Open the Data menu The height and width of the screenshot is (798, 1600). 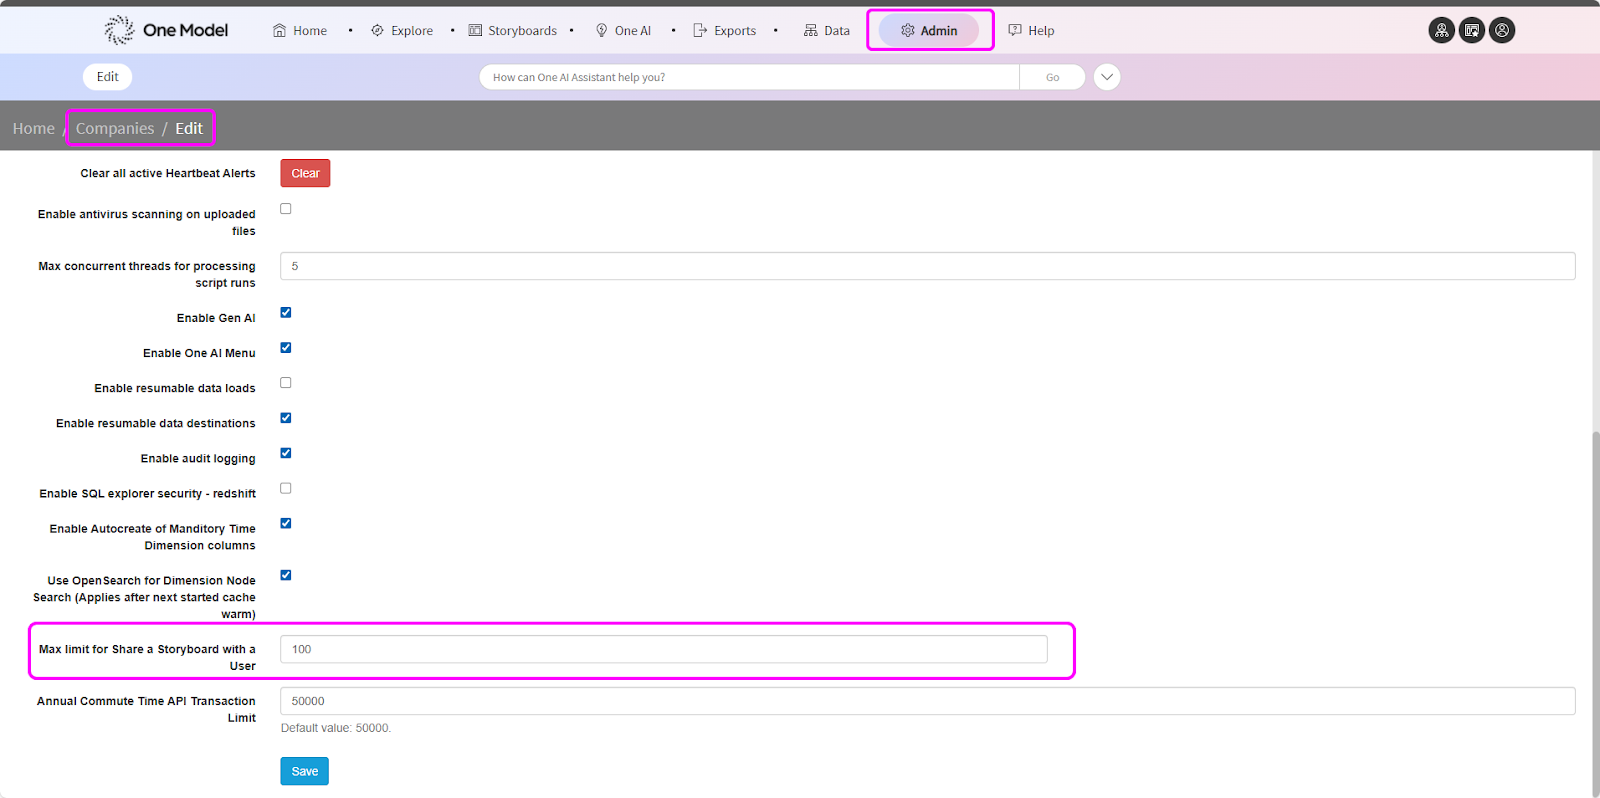click(x=826, y=31)
